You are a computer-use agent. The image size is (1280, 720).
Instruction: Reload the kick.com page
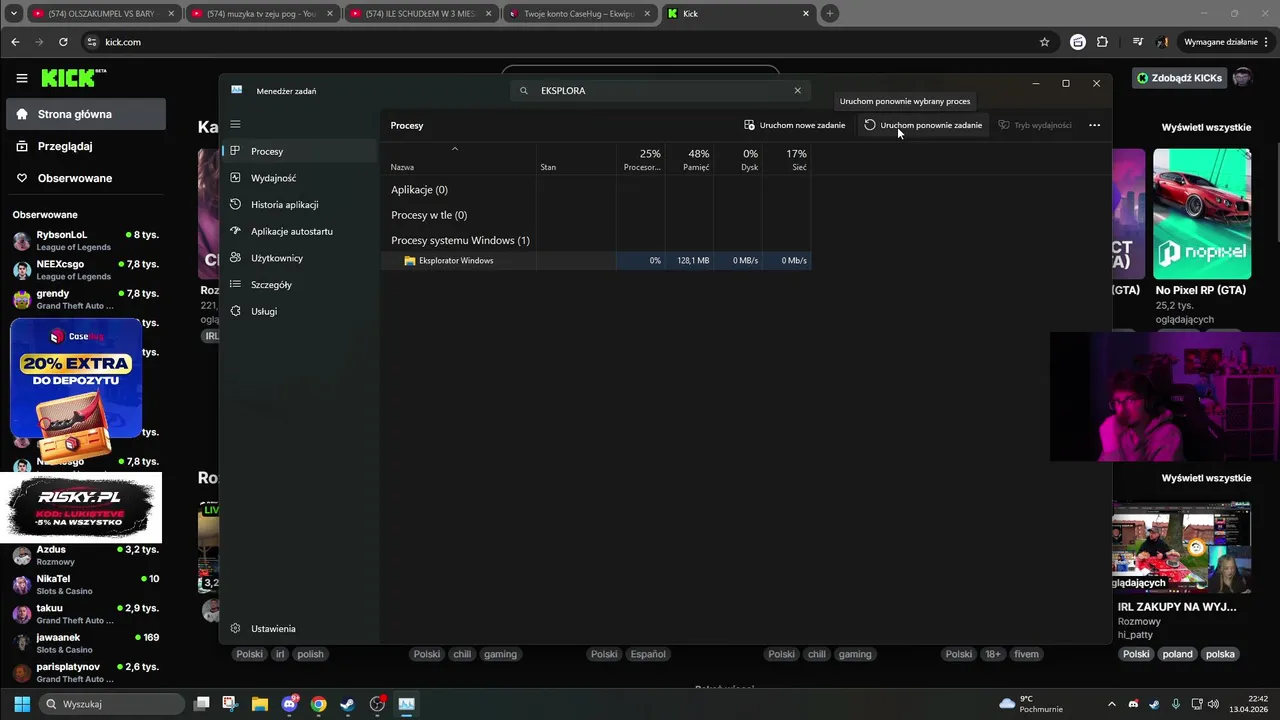[63, 42]
